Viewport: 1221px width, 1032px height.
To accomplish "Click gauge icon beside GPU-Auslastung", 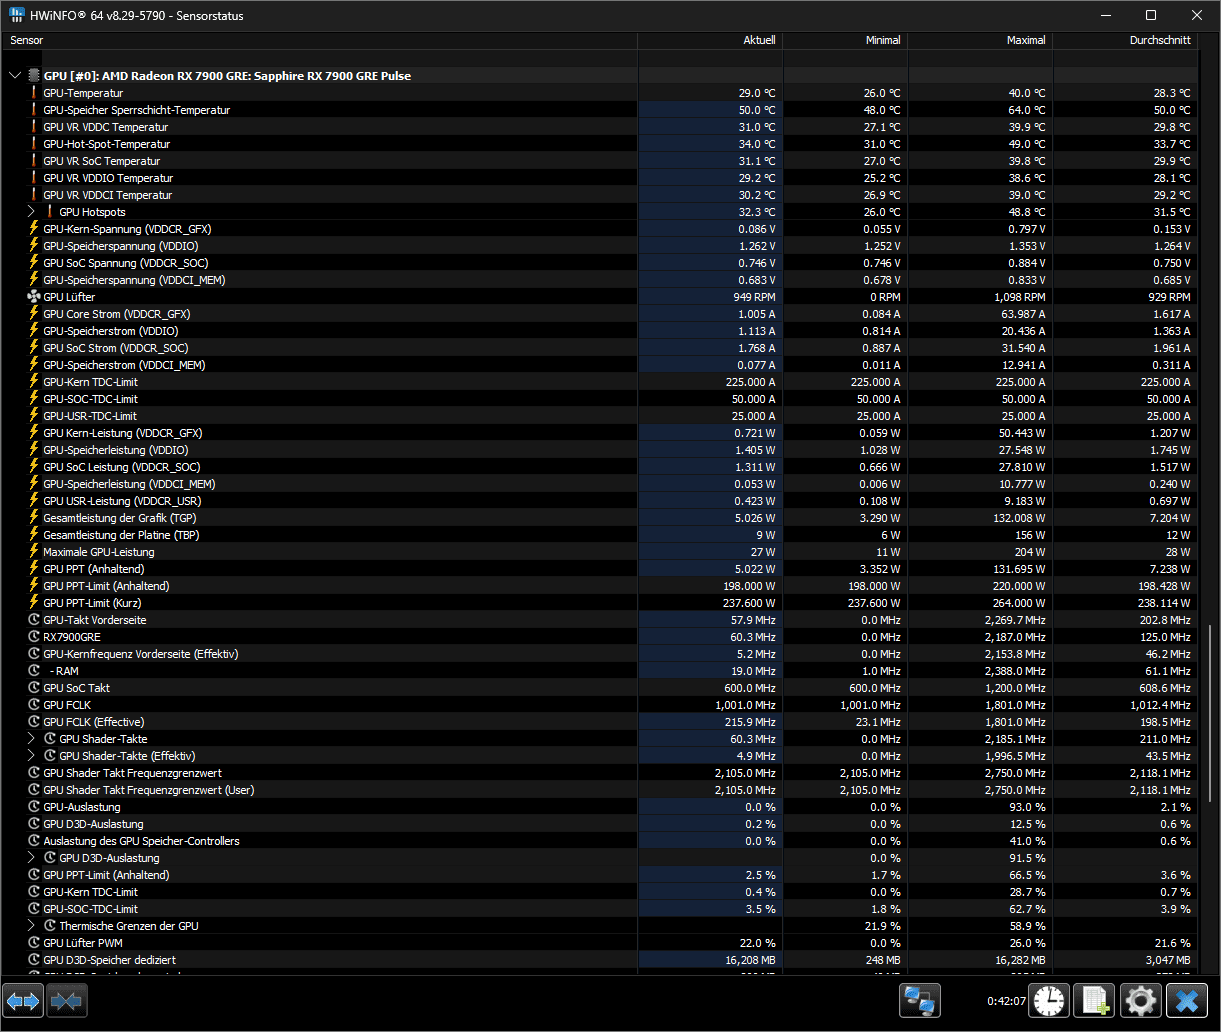I will (33, 807).
